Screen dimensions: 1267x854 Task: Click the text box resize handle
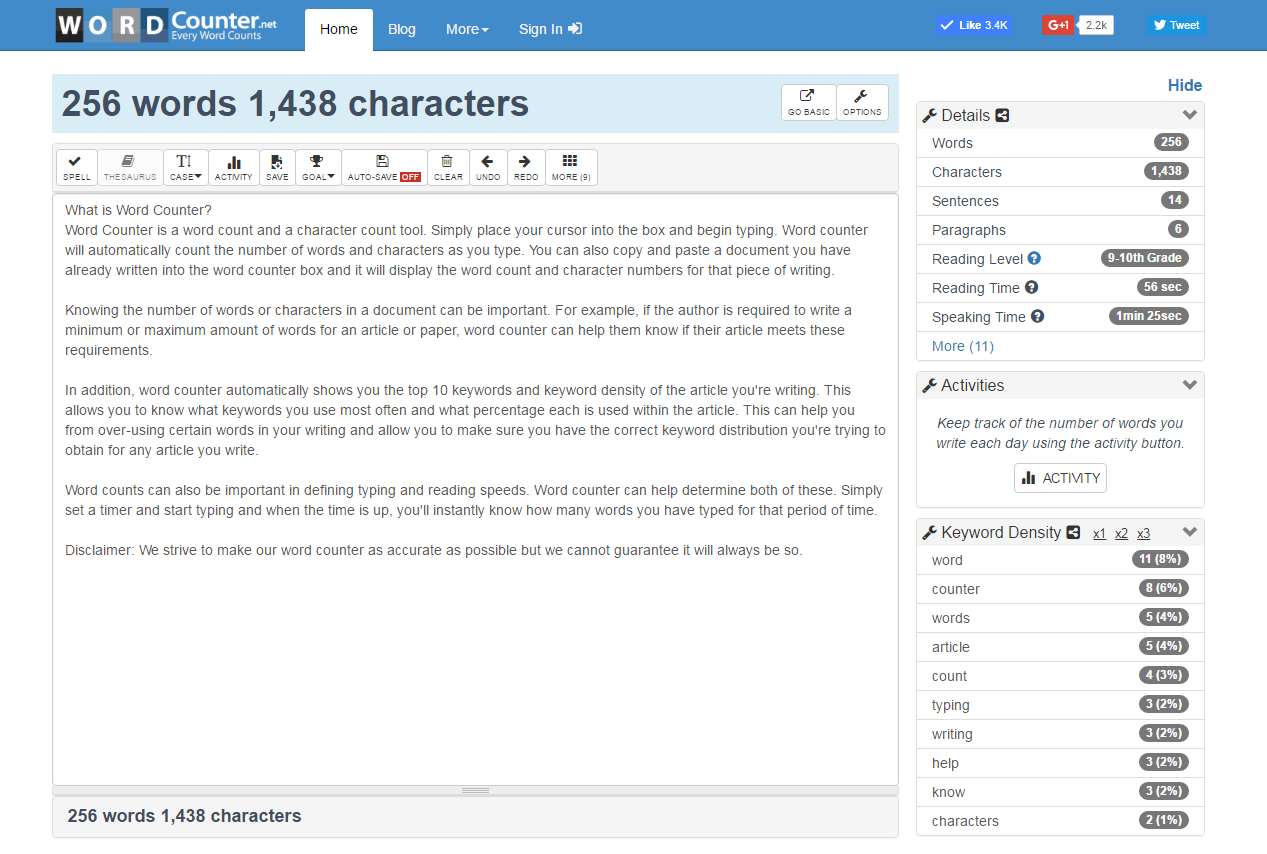click(x=475, y=790)
